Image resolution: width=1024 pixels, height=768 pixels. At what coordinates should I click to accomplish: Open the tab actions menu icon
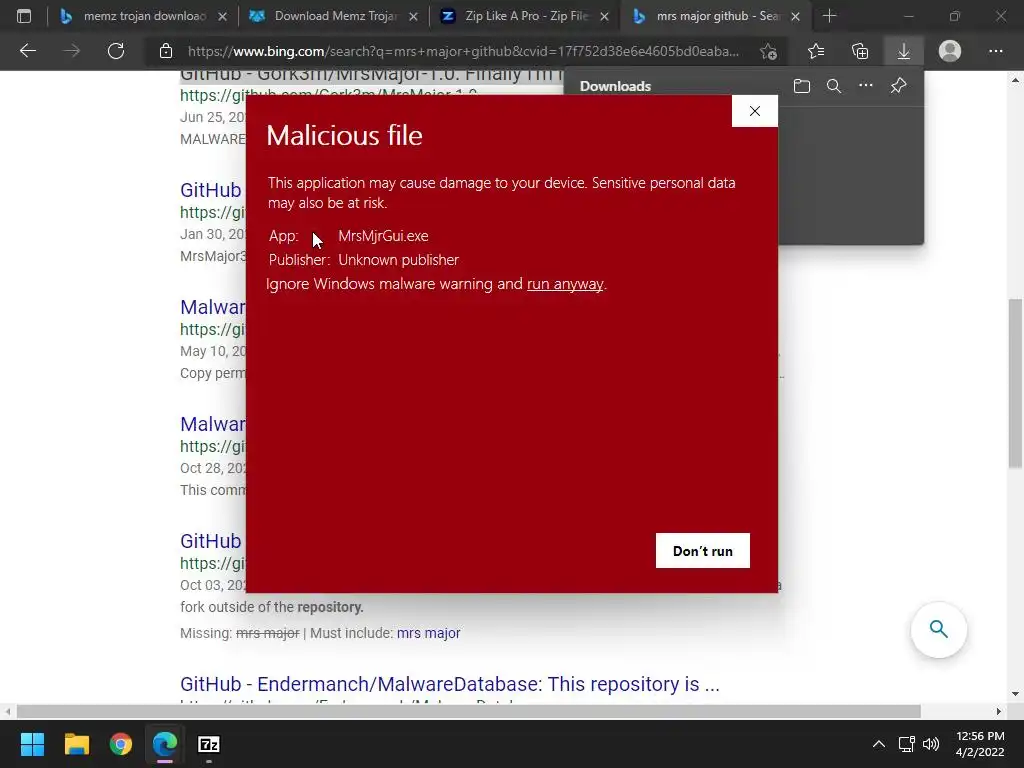[24, 16]
